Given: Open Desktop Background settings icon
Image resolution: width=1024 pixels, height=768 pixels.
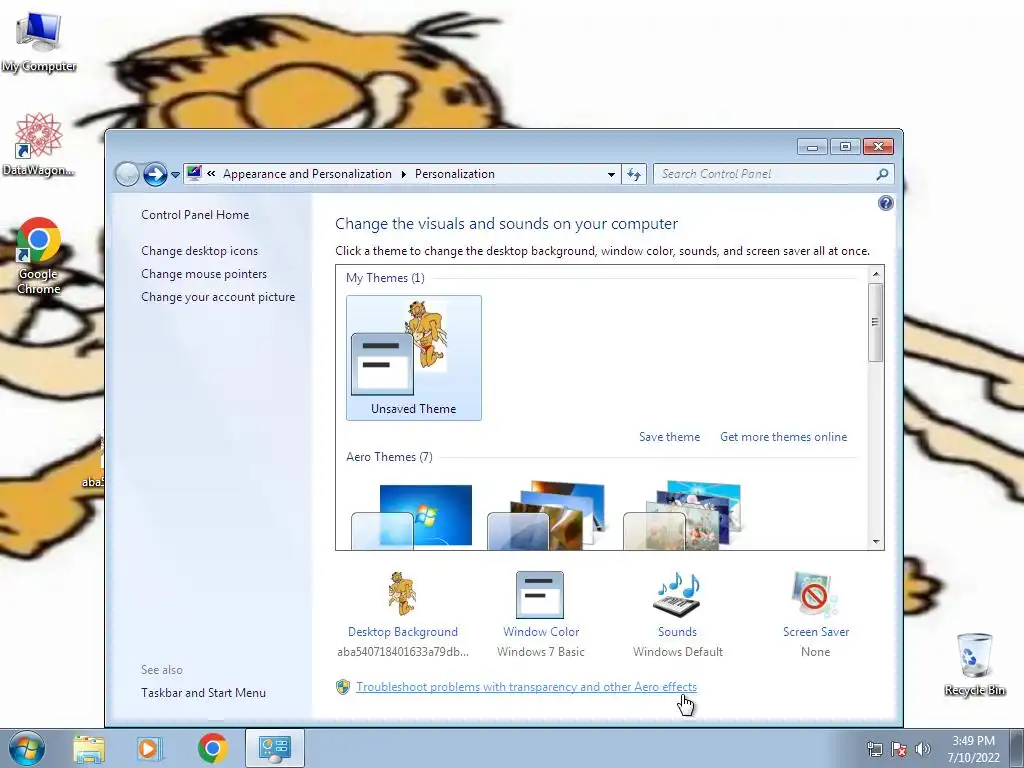Looking at the screenshot, I should point(403,594).
